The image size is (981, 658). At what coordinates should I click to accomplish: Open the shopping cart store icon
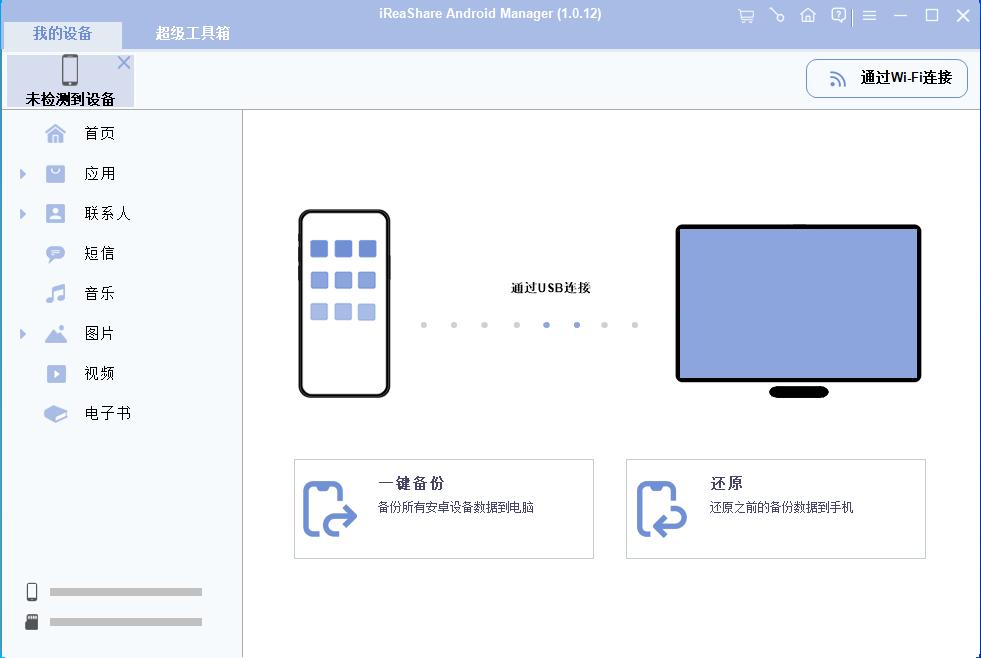[x=745, y=16]
